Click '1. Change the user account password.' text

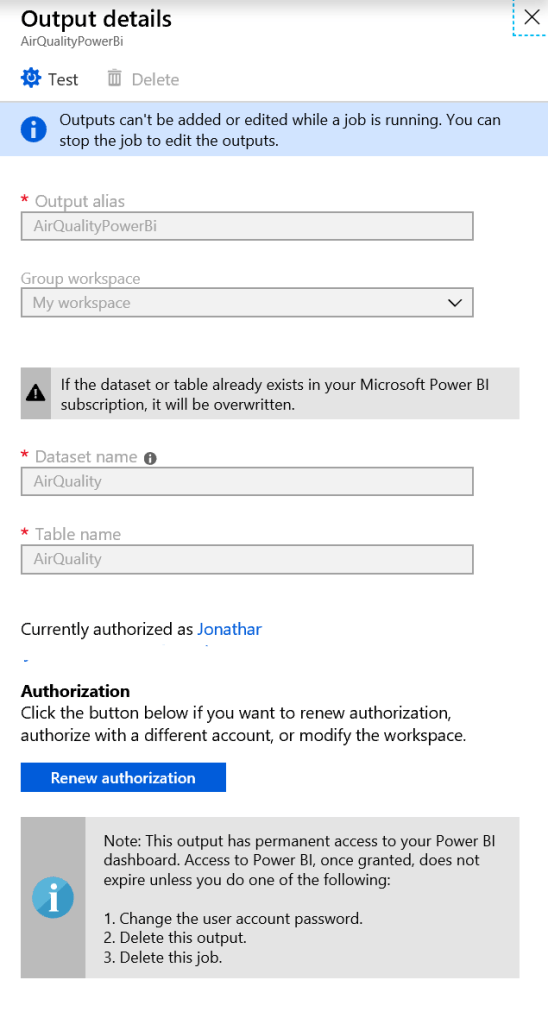click(233, 919)
